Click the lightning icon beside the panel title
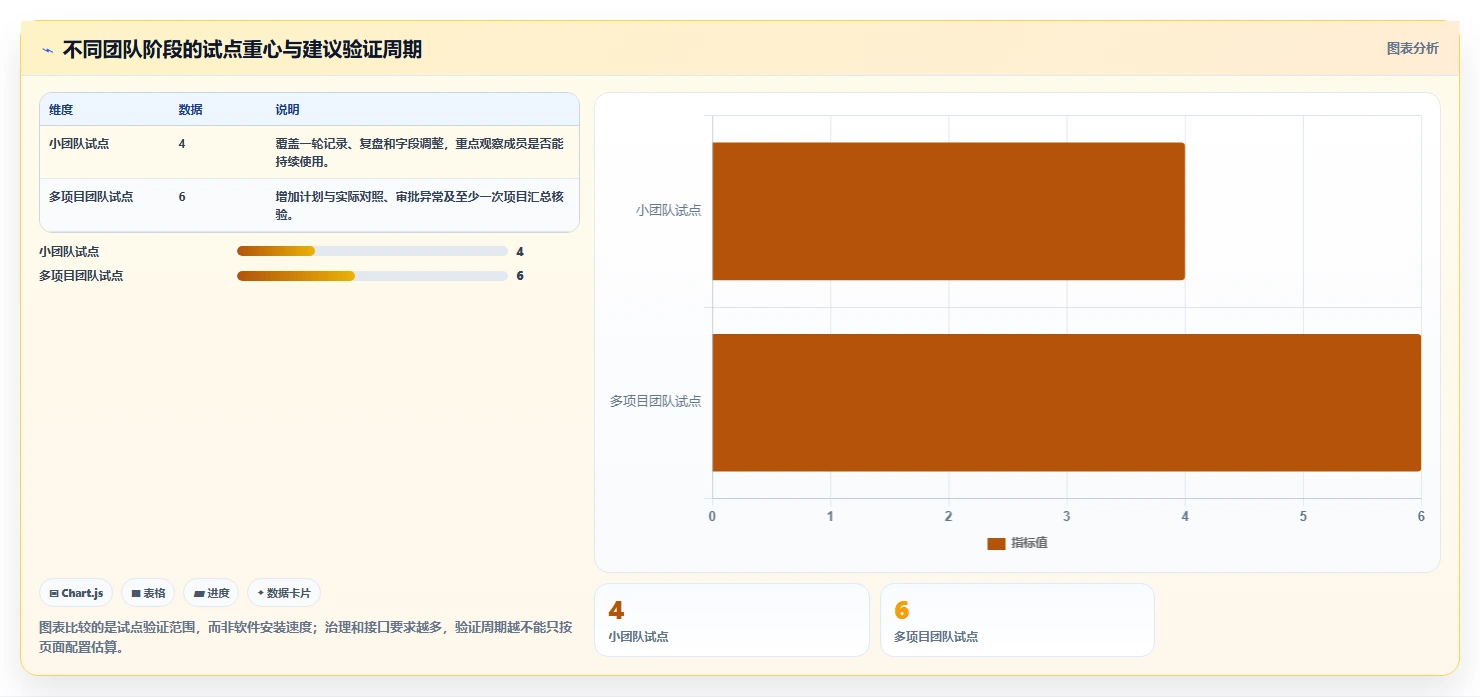1480x697 pixels. [x=47, y=50]
